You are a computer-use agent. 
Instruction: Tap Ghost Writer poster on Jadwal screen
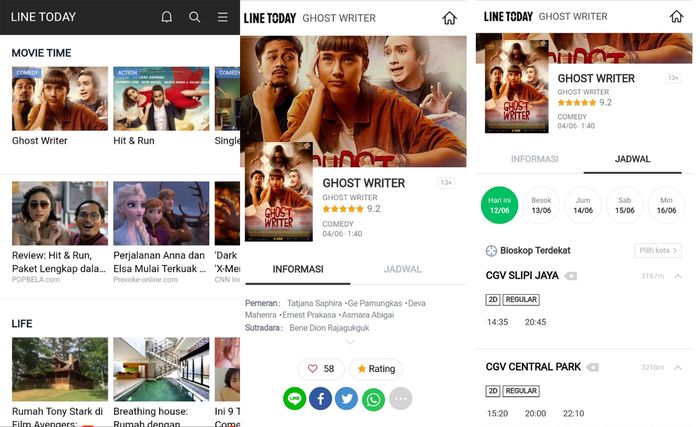click(x=517, y=86)
